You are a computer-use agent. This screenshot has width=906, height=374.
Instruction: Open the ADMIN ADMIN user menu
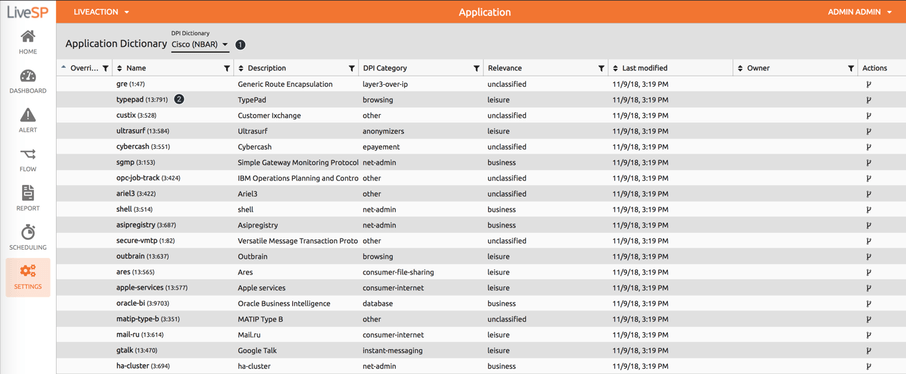pos(860,12)
